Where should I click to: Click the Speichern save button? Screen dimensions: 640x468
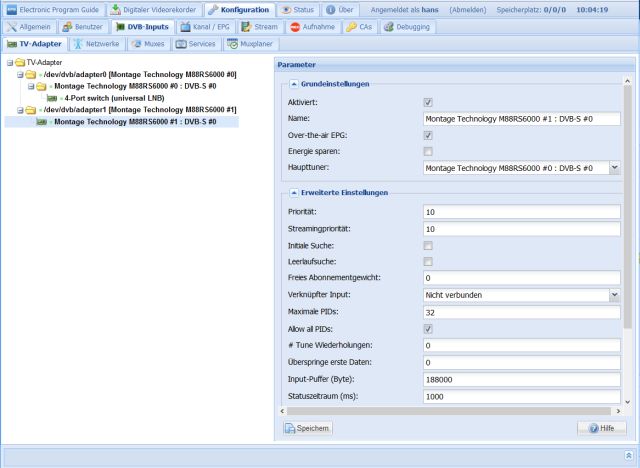308,428
